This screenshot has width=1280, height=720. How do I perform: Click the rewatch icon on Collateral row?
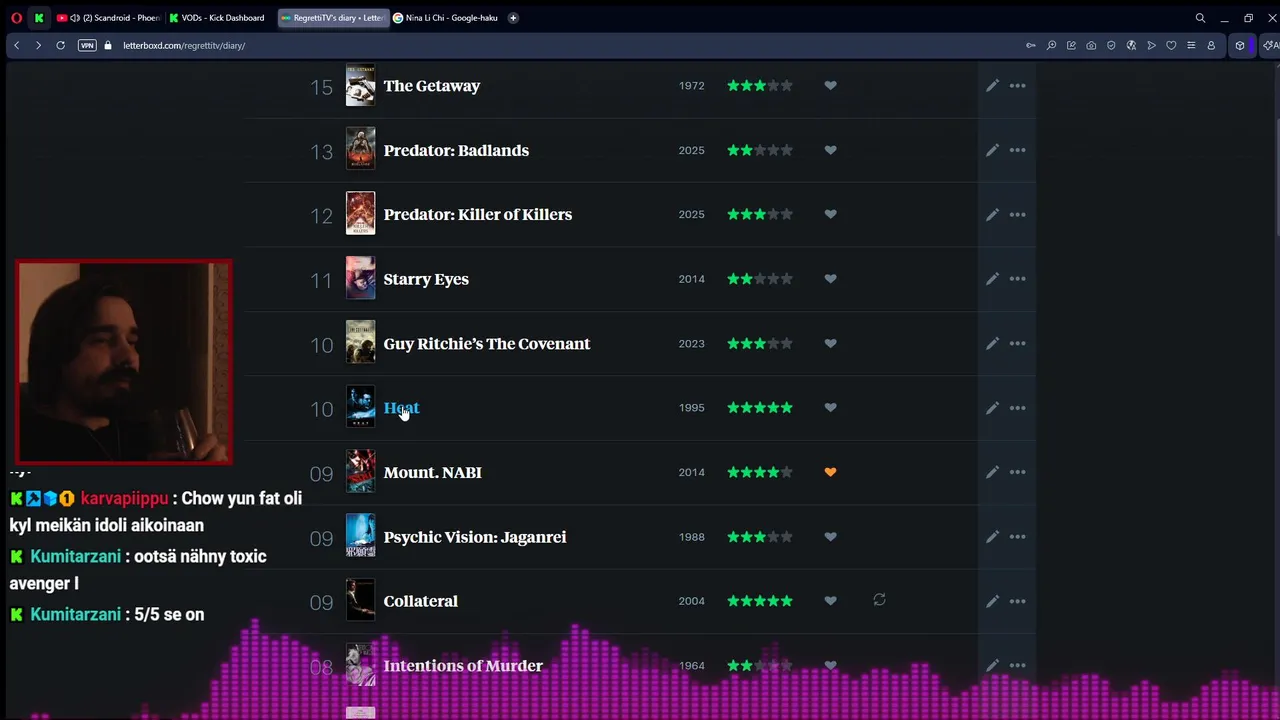click(879, 600)
